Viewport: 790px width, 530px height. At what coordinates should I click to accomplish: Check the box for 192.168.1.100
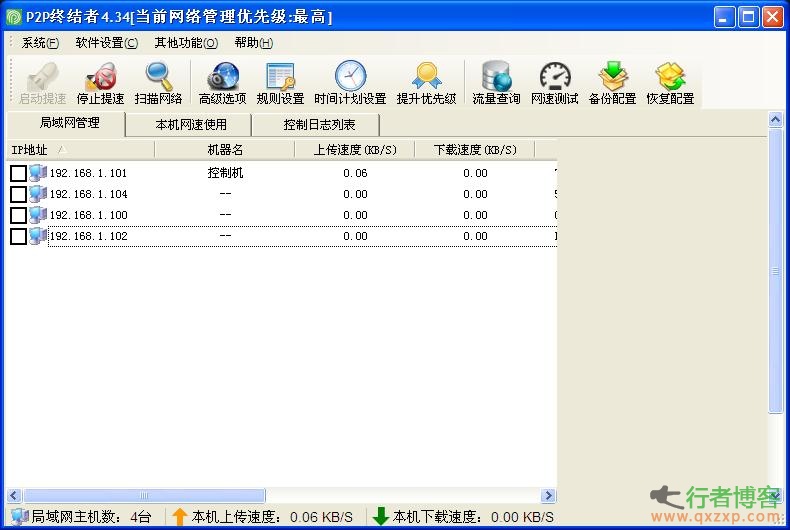18,215
